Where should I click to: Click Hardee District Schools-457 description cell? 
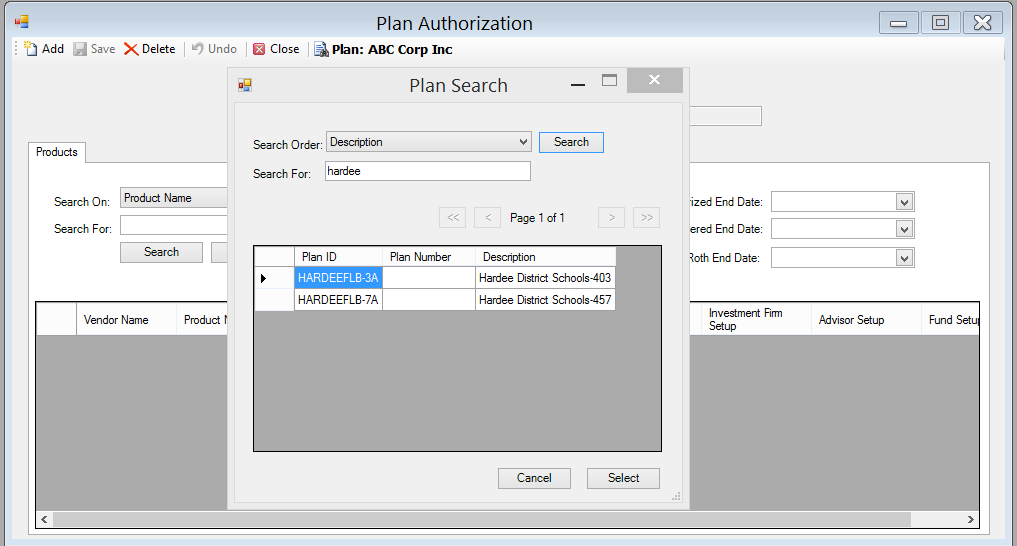[545, 300]
